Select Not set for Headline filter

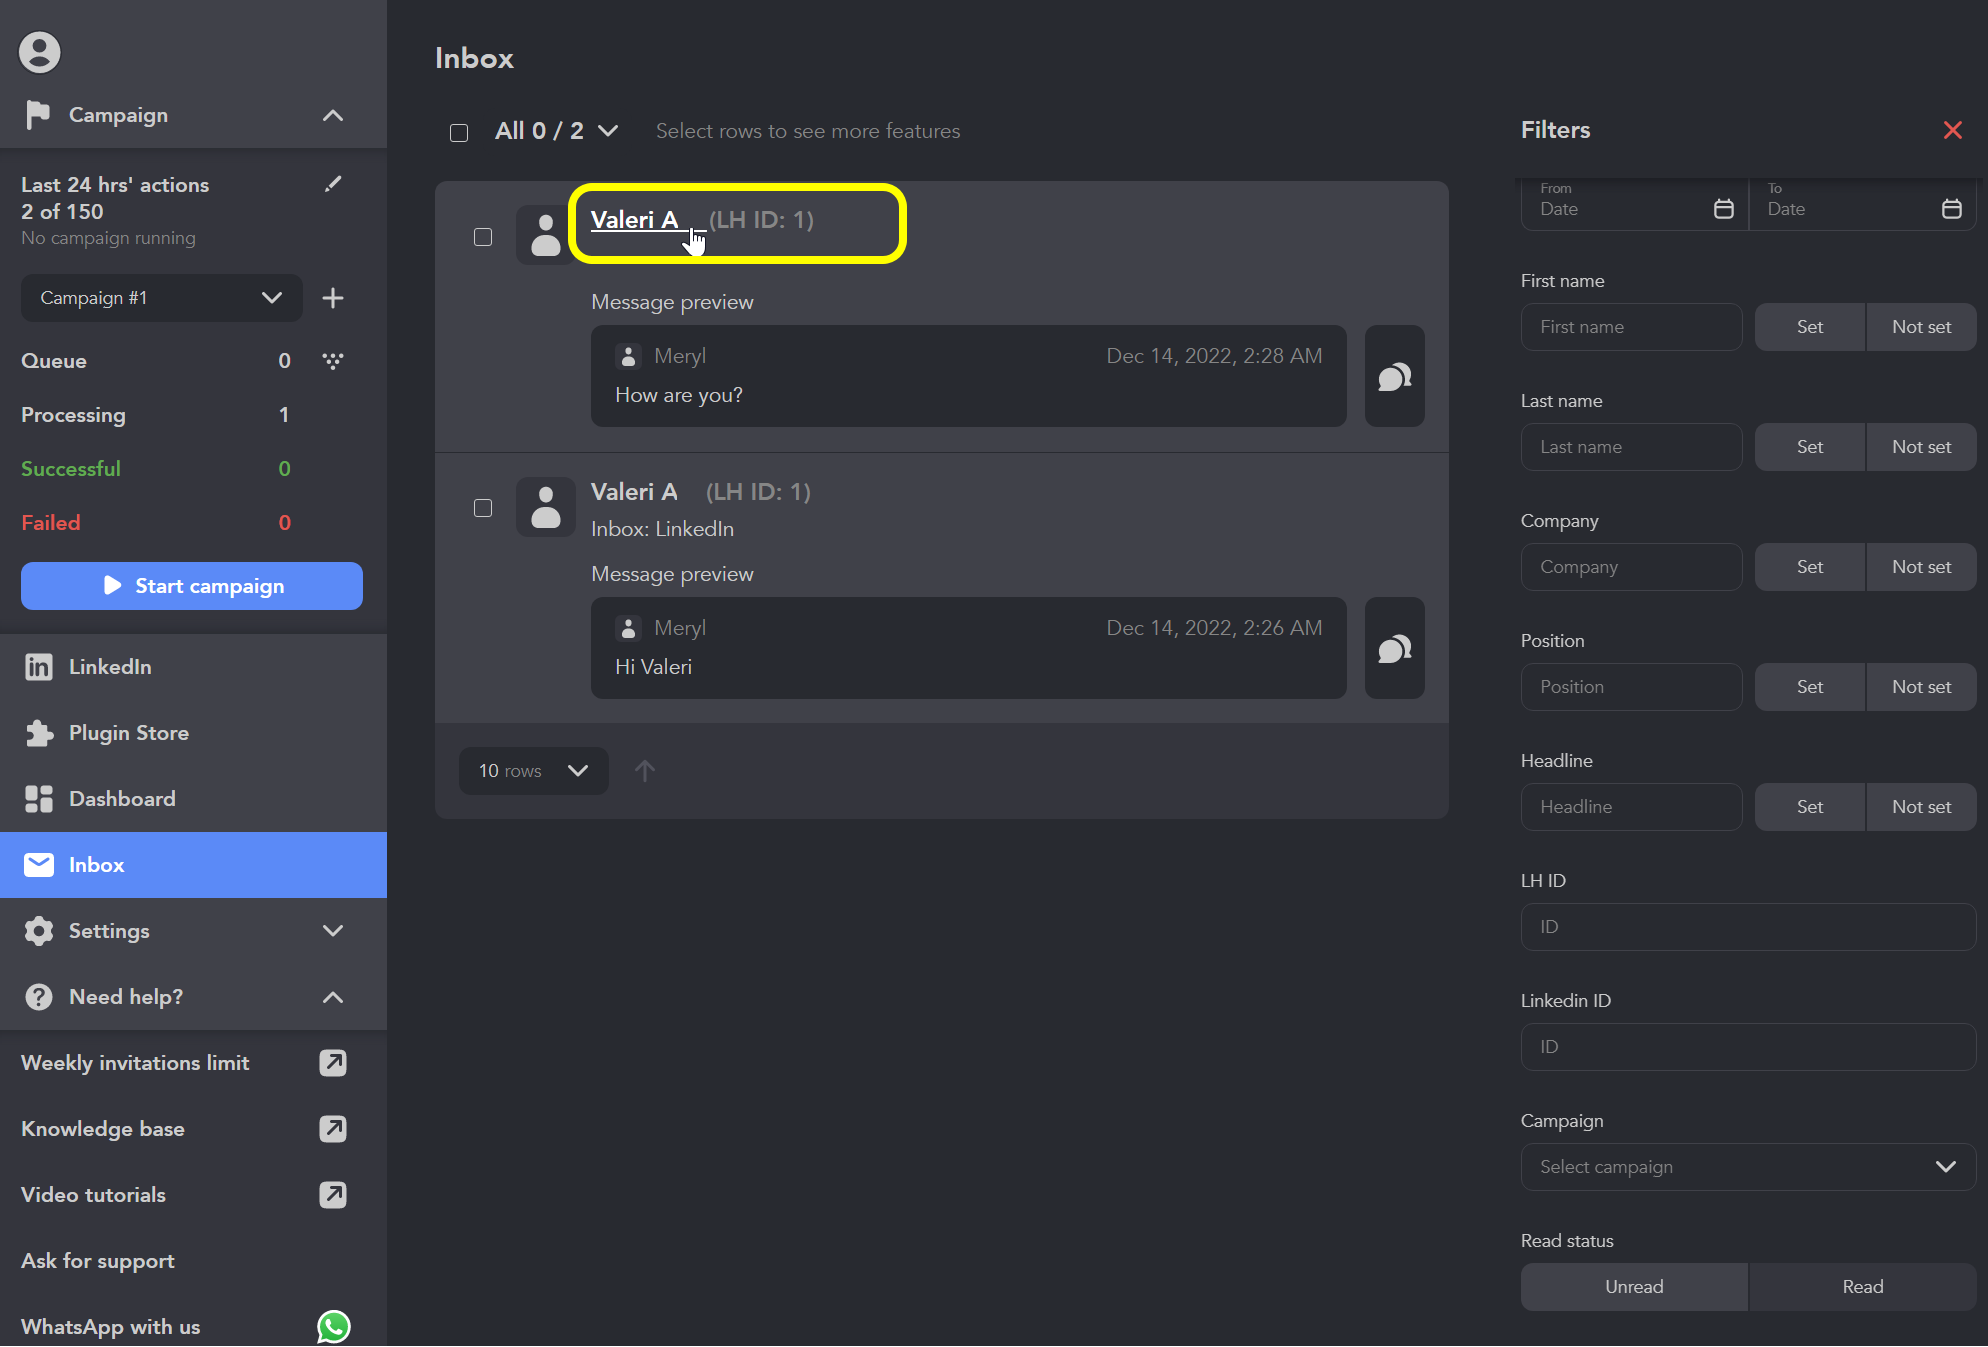pos(1921,807)
